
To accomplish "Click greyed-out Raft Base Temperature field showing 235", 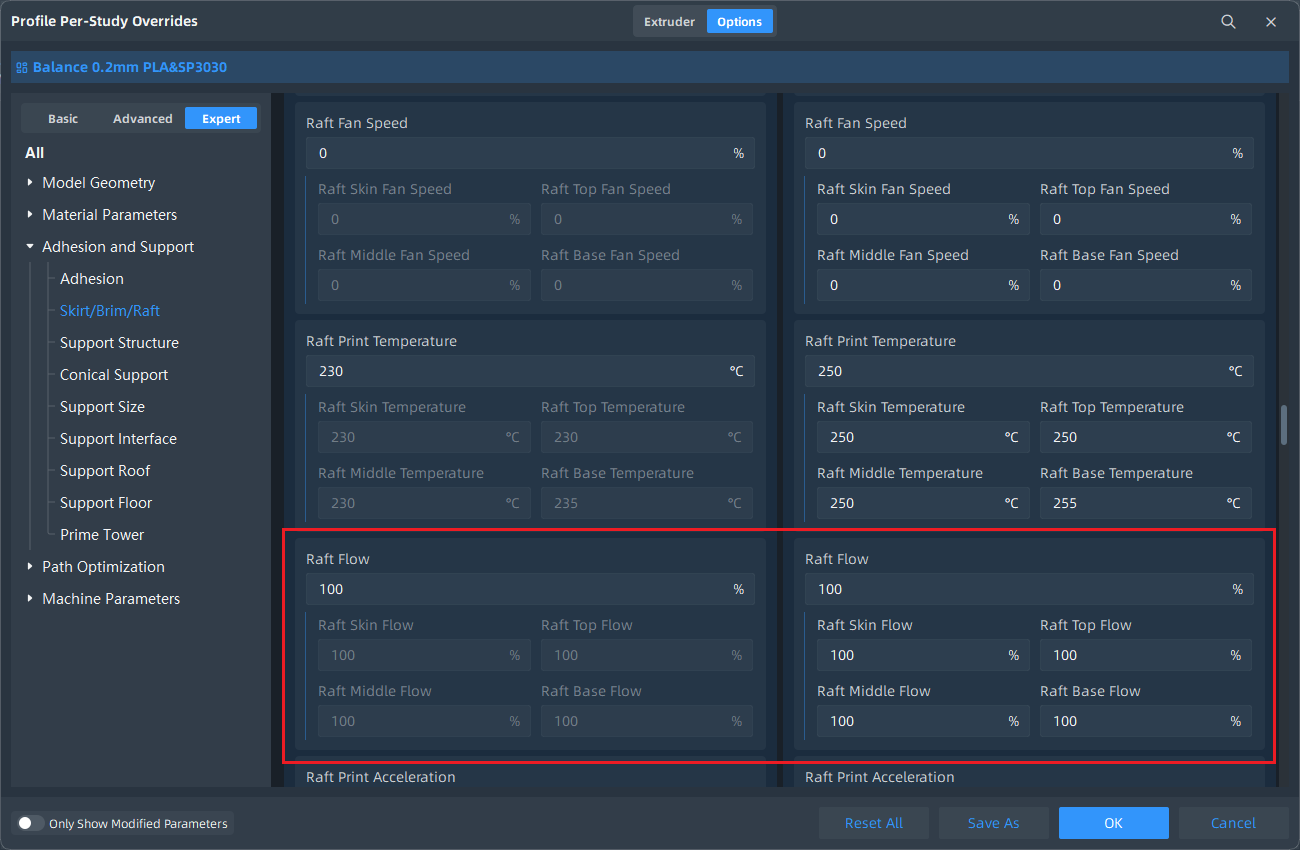I will click(x=647, y=503).
